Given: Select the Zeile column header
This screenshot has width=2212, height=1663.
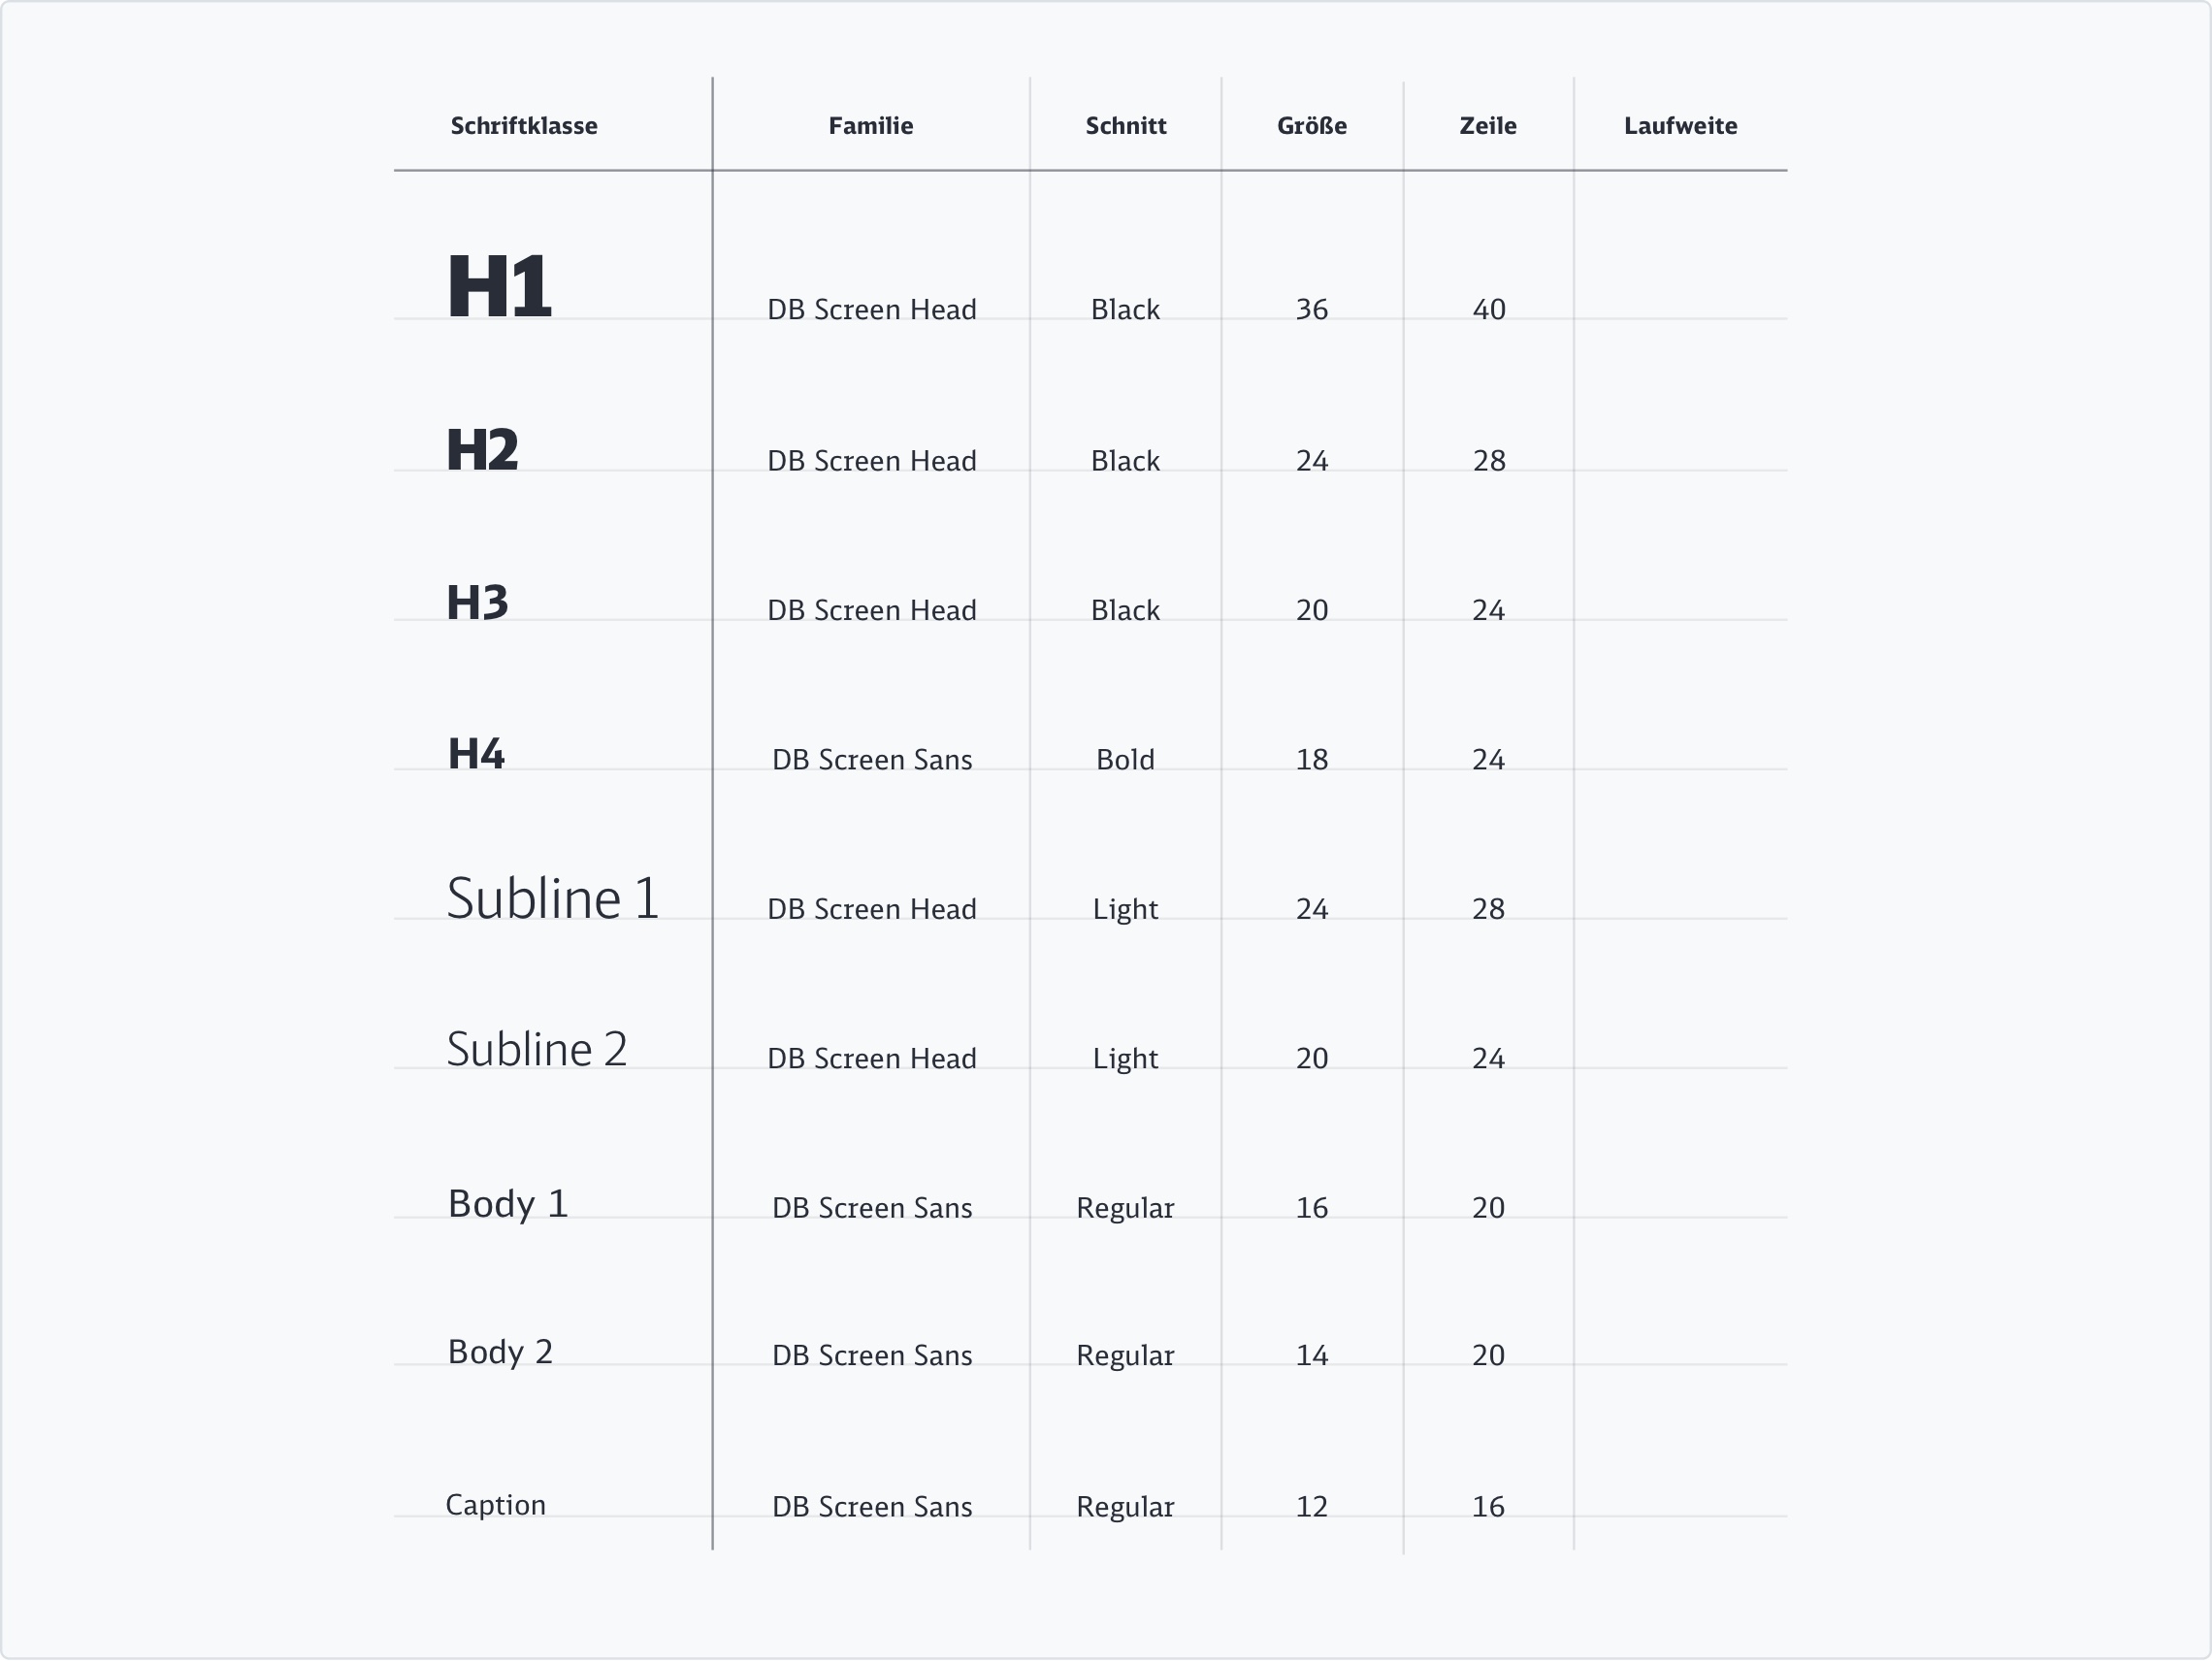Looking at the screenshot, I should pyautogui.click(x=1487, y=126).
